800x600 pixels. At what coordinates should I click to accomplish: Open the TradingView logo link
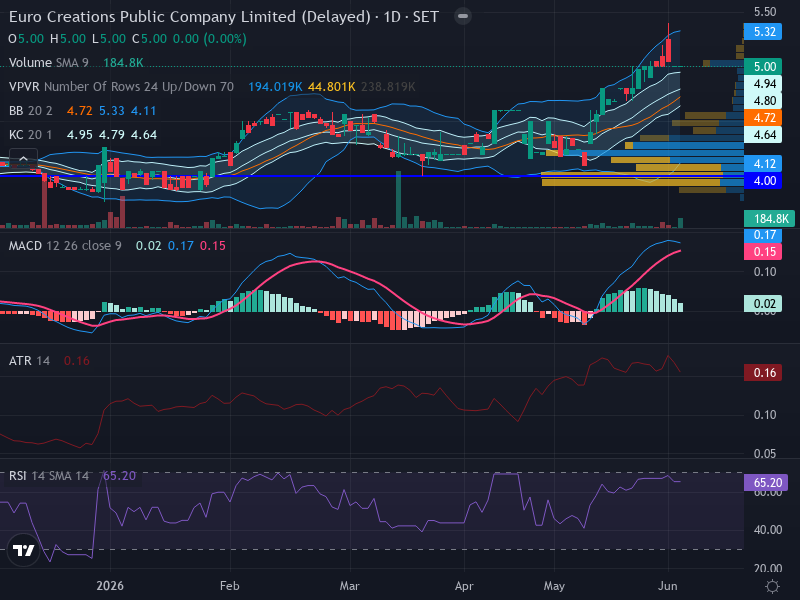(x=23, y=550)
